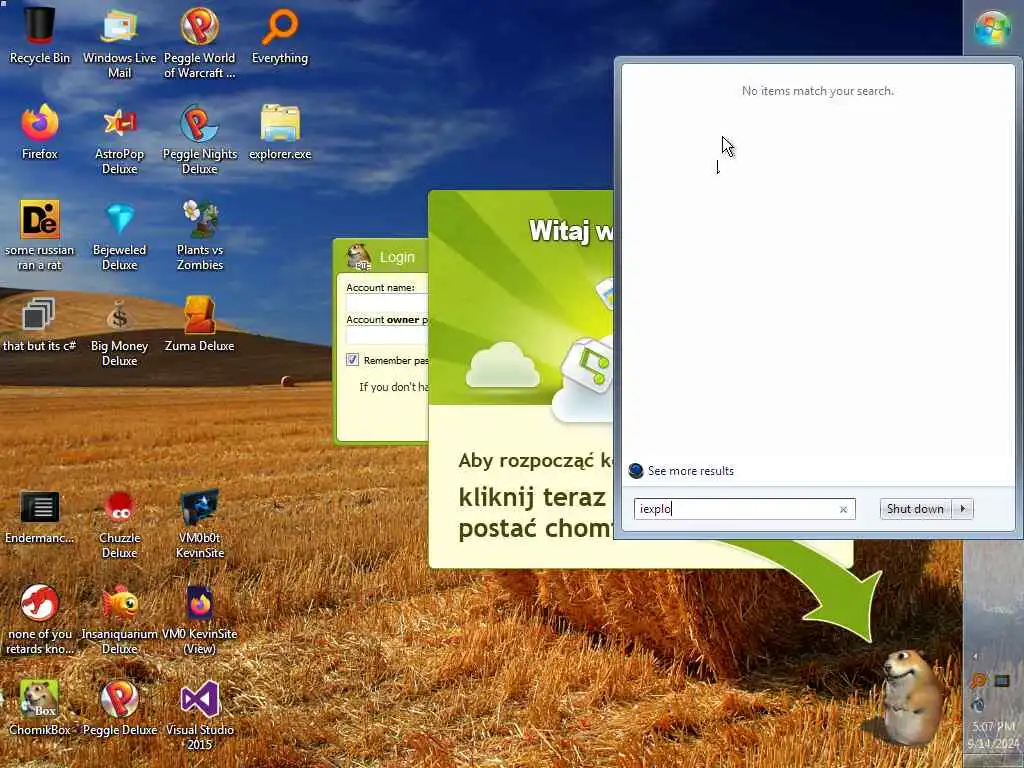This screenshot has height=768, width=1024.
Task: Click the dark monitor tray icon
Action: pyautogui.click(x=1002, y=682)
